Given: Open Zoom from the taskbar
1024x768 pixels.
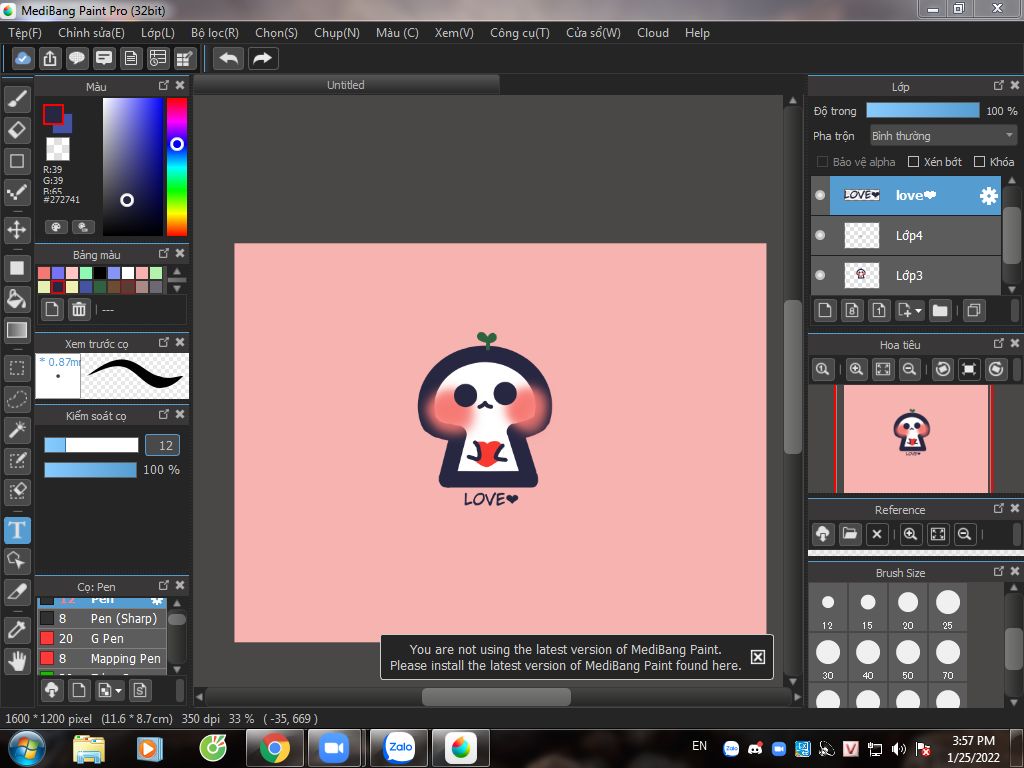Looking at the screenshot, I should point(334,748).
